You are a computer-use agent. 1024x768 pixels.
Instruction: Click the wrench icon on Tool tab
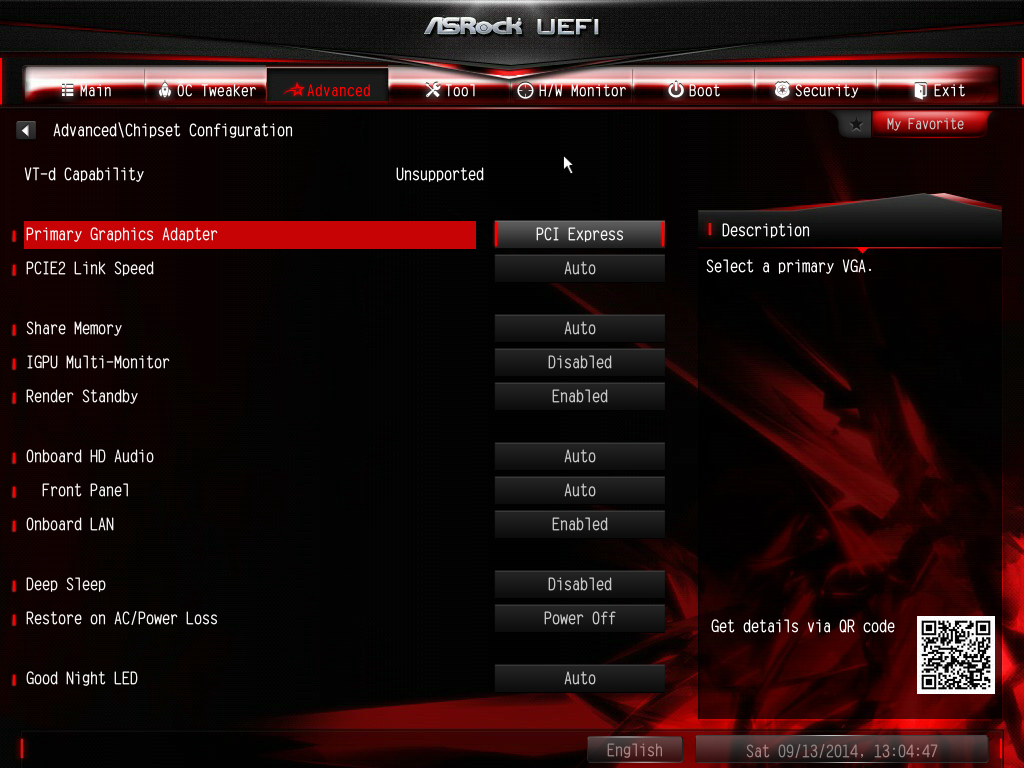point(432,90)
